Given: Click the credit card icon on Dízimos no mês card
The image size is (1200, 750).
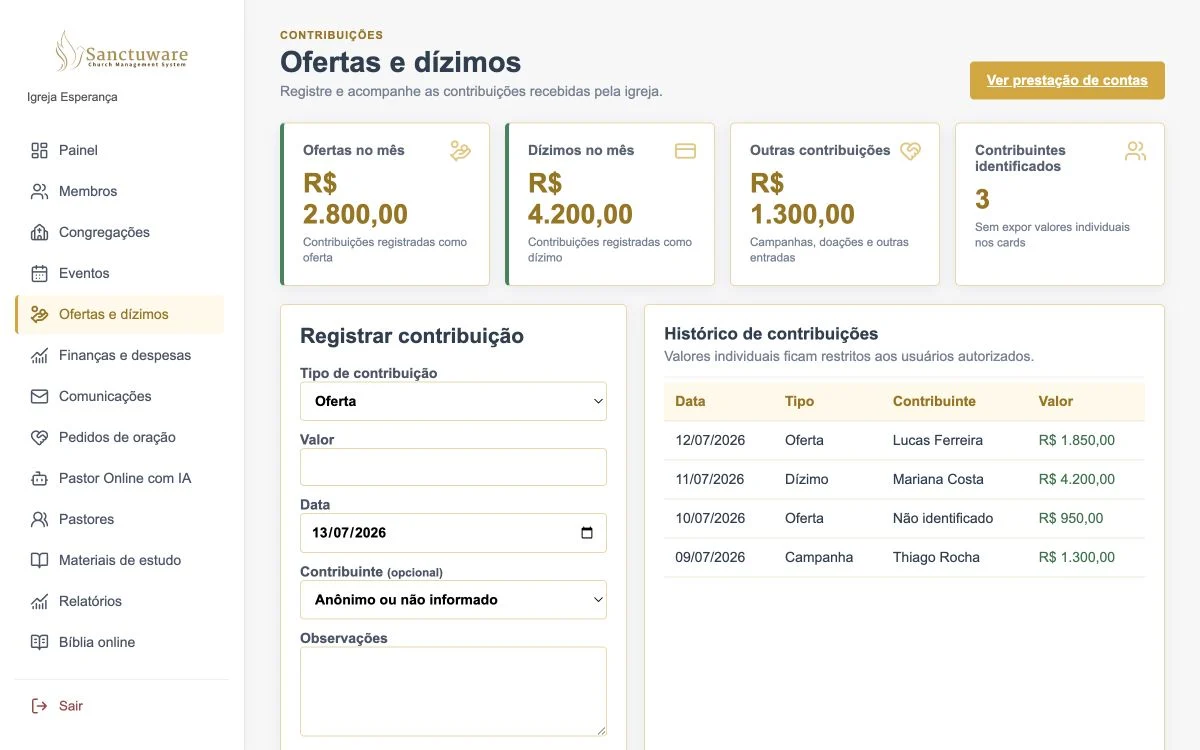Looking at the screenshot, I should pos(685,151).
